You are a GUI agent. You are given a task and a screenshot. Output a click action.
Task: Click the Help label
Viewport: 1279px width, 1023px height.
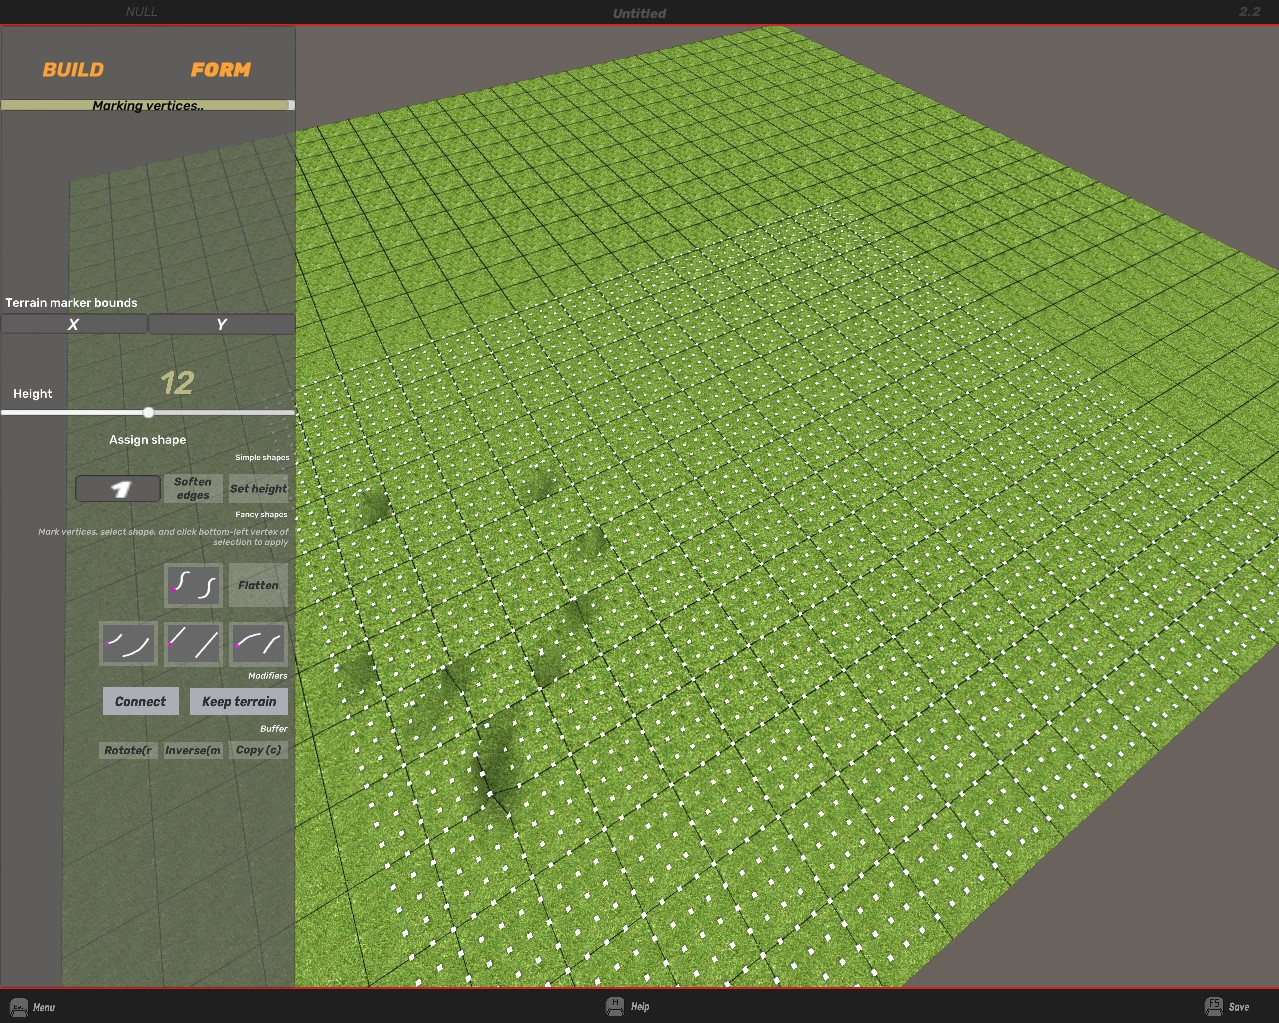[x=640, y=1007]
